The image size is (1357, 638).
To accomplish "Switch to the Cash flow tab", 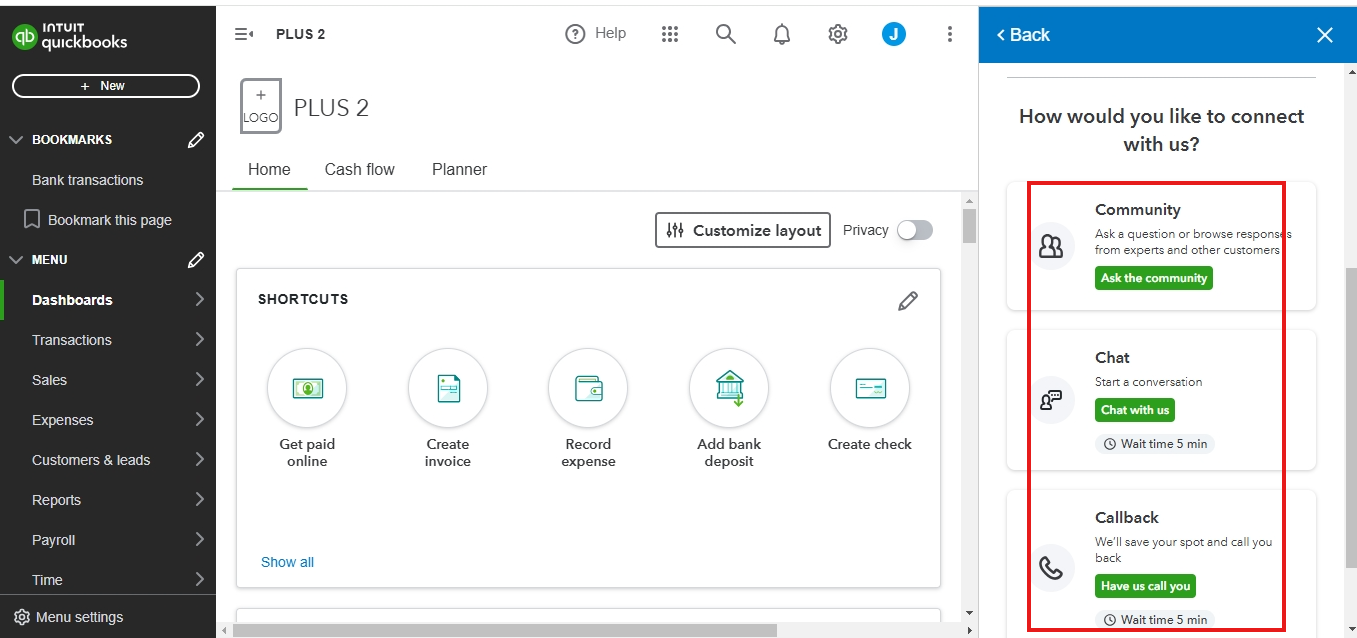I will pyautogui.click(x=360, y=169).
